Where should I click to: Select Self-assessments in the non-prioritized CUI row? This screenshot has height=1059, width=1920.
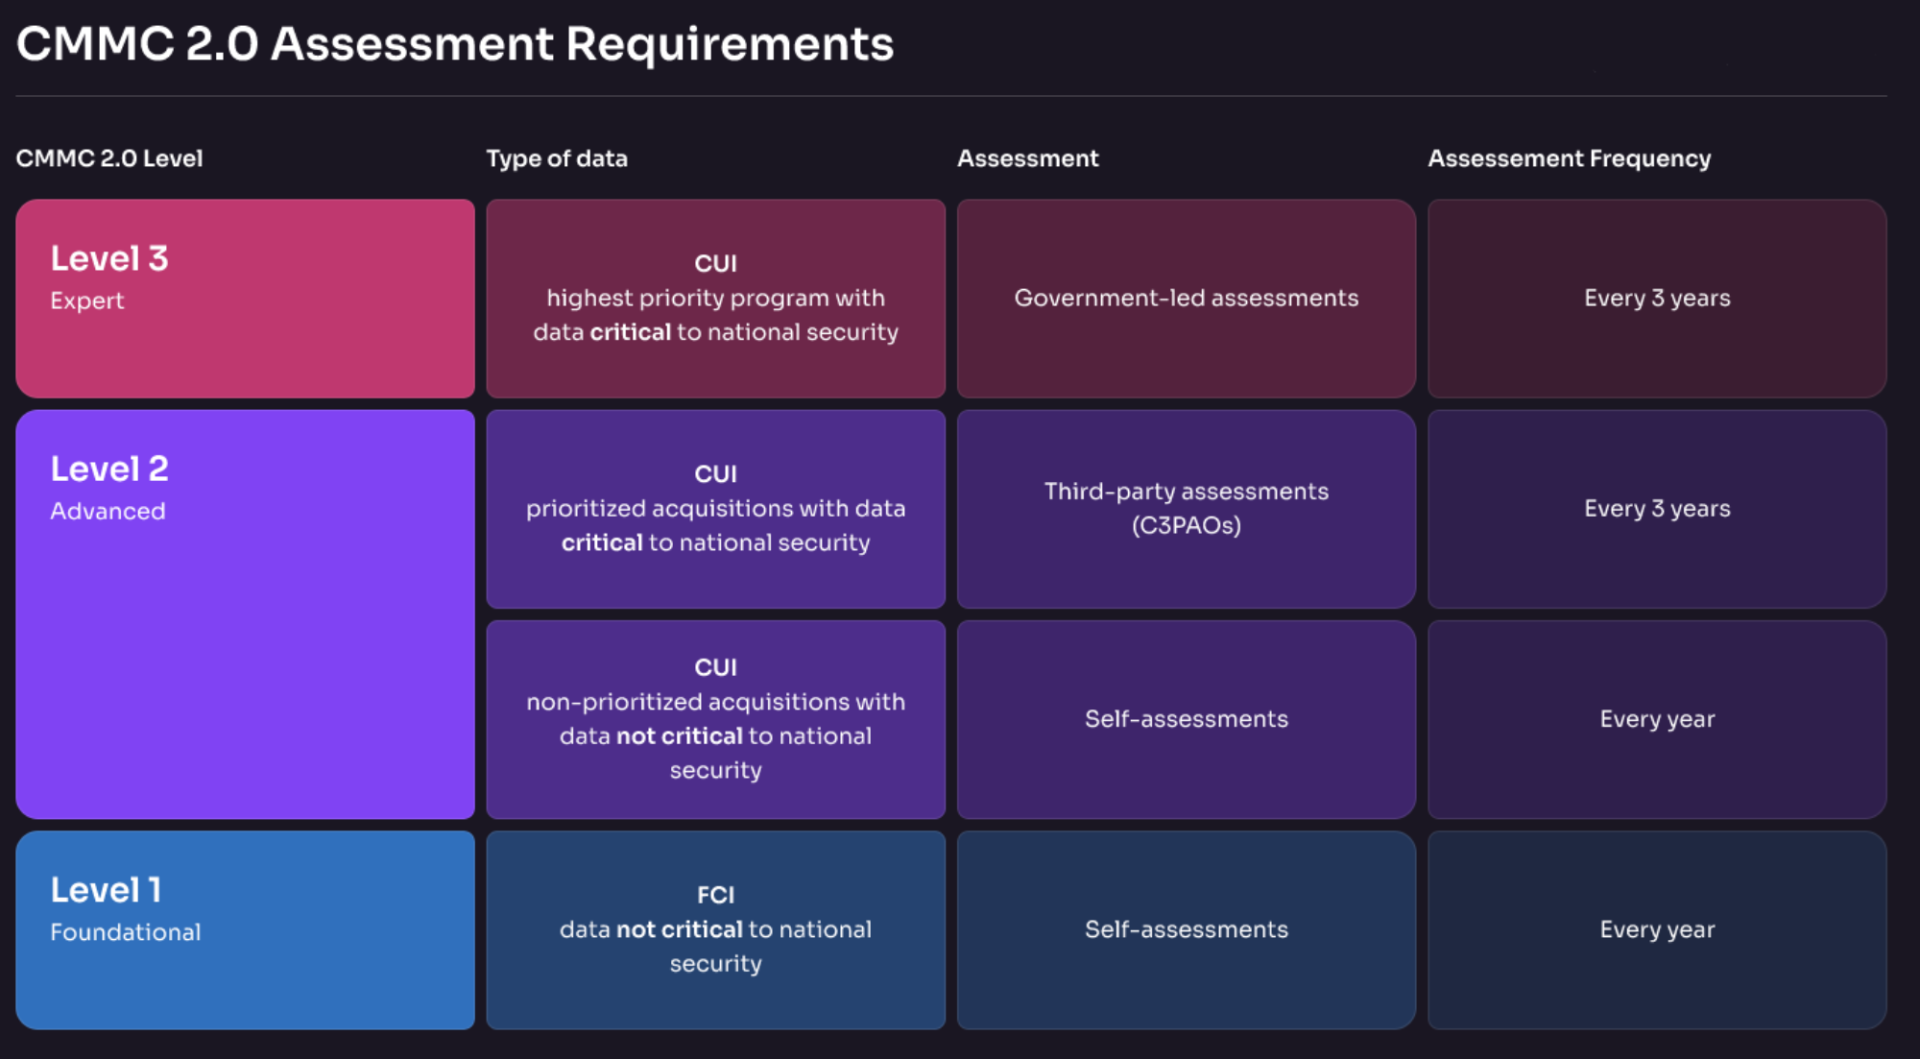[1186, 719]
